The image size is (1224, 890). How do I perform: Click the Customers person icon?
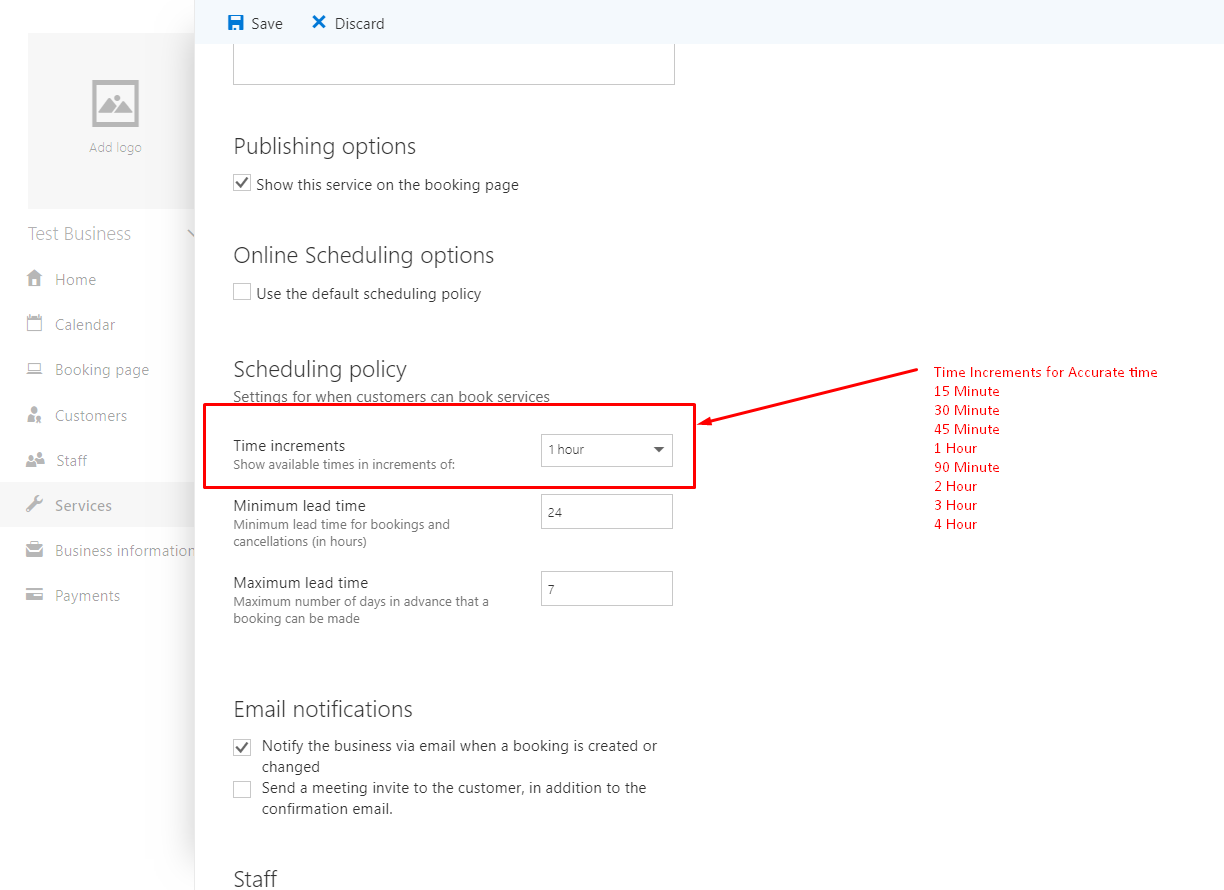(x=35, y=414)
